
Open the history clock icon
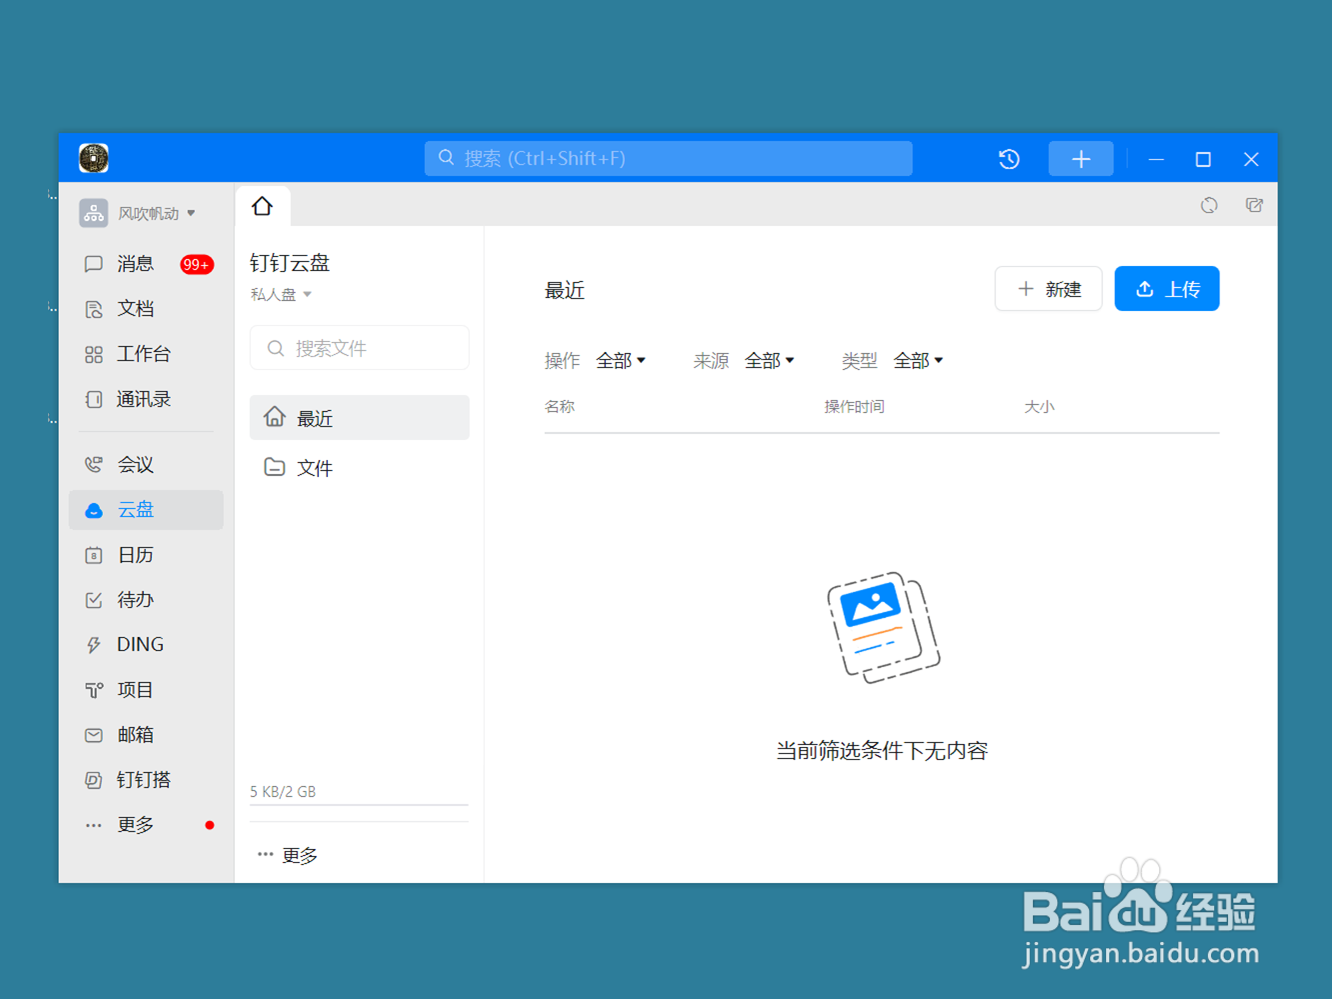click(x=1009, y=159)
